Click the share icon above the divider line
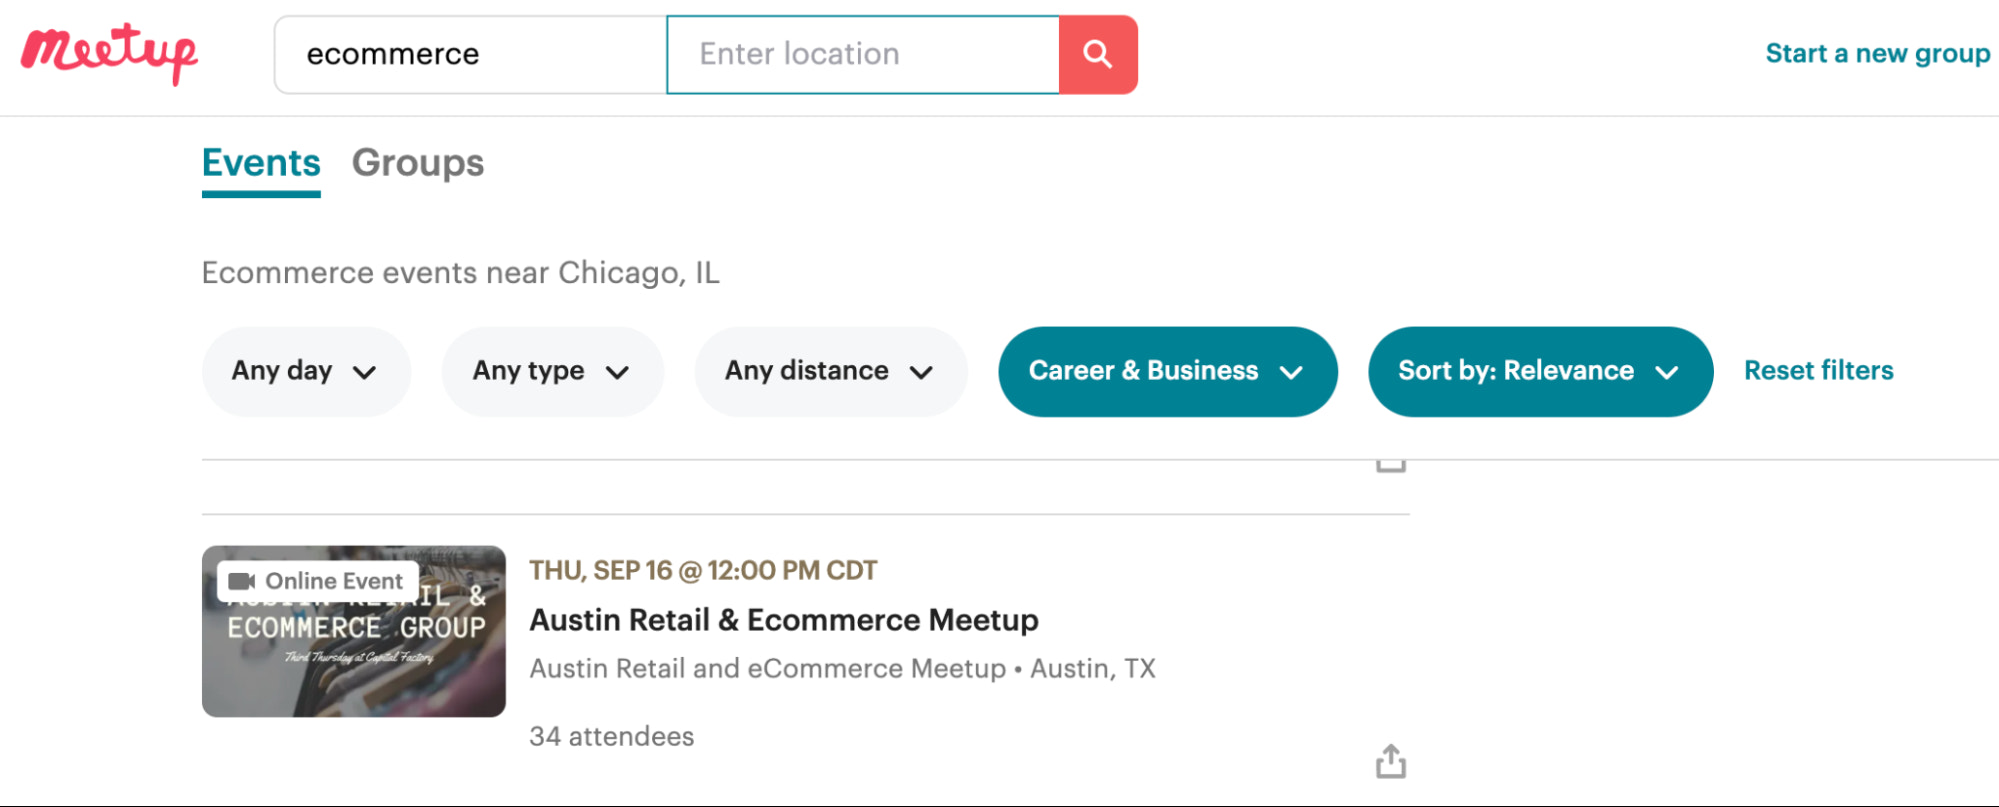Screen dimensions: 1999x807 [x=1390, y=463]
